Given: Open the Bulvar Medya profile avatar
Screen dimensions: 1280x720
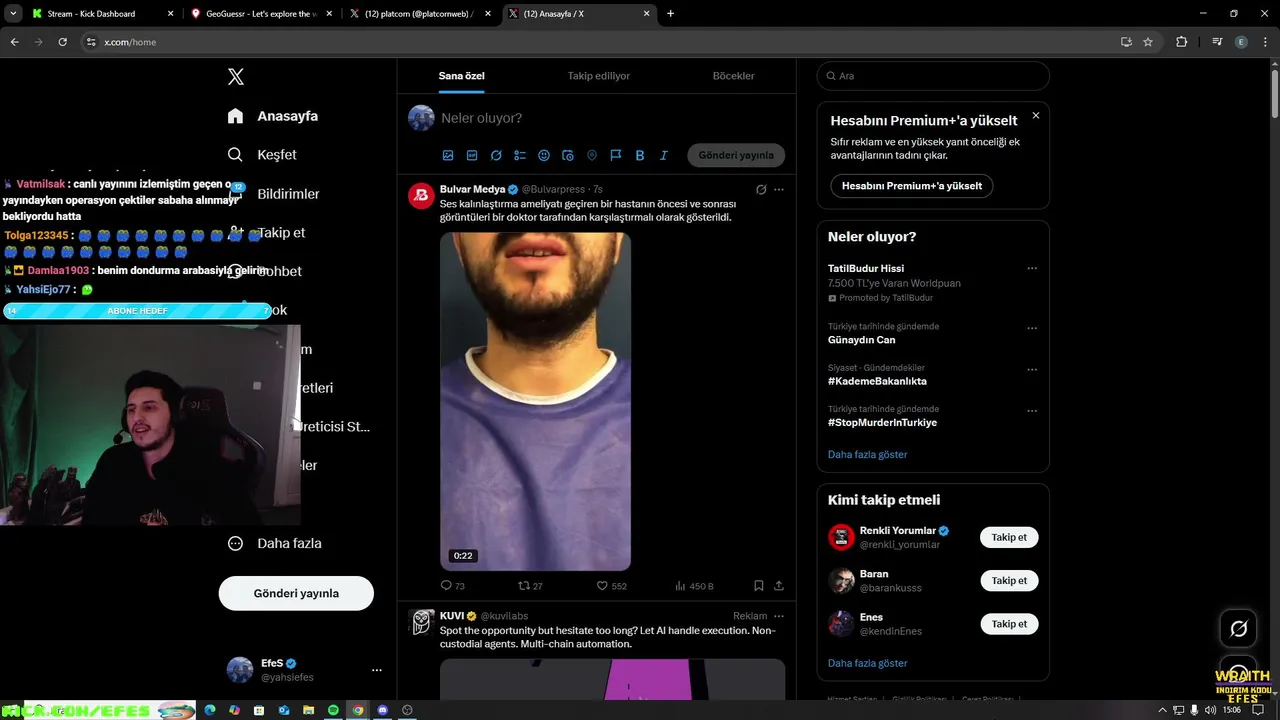Looking at the screenshot, I should point(421,195).
